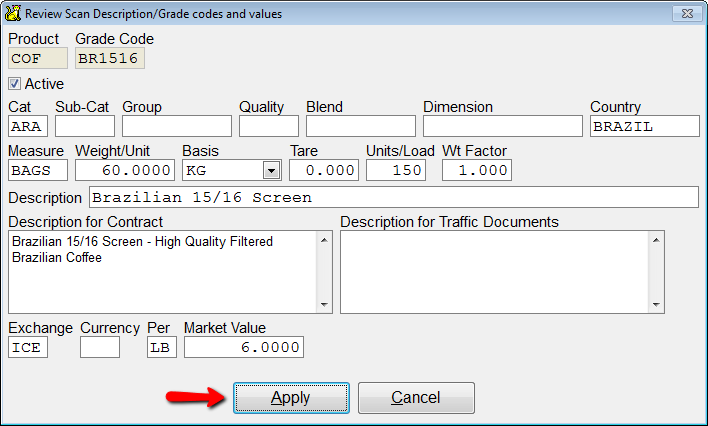Click the Tare field 0.000
The height and width of the screenshot is (426, 708).
click(324, 170)
